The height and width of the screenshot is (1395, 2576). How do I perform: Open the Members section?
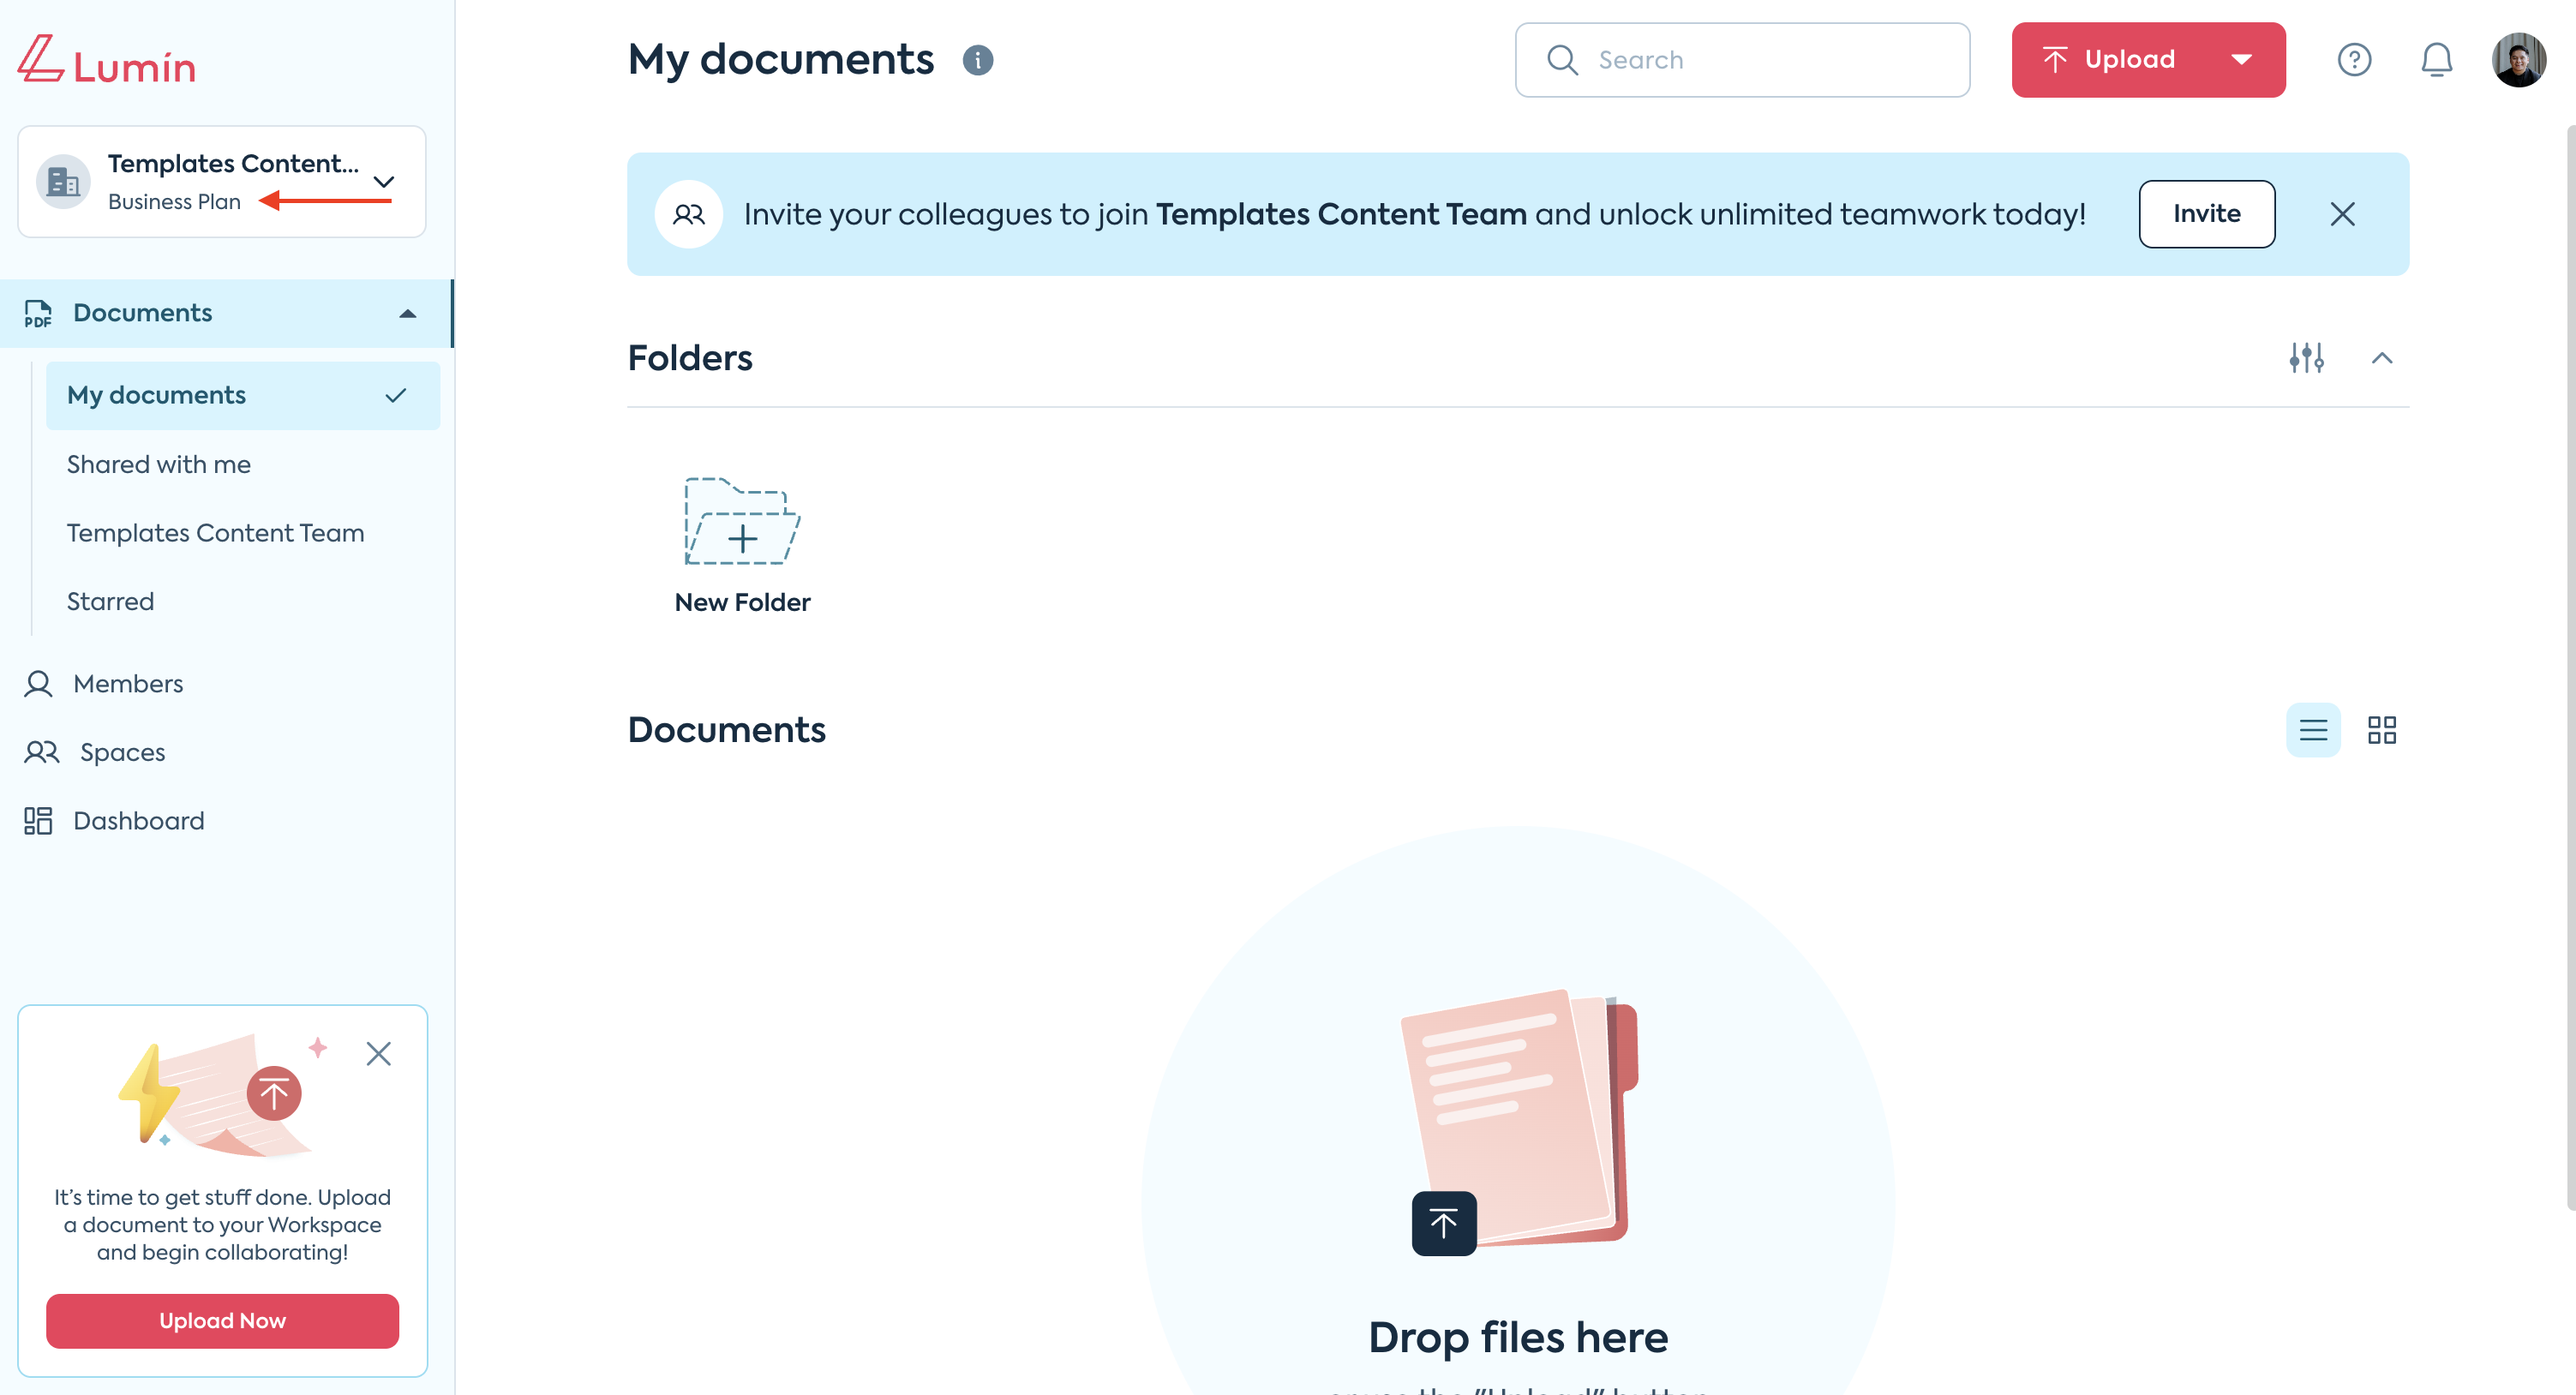pos(127,683)
